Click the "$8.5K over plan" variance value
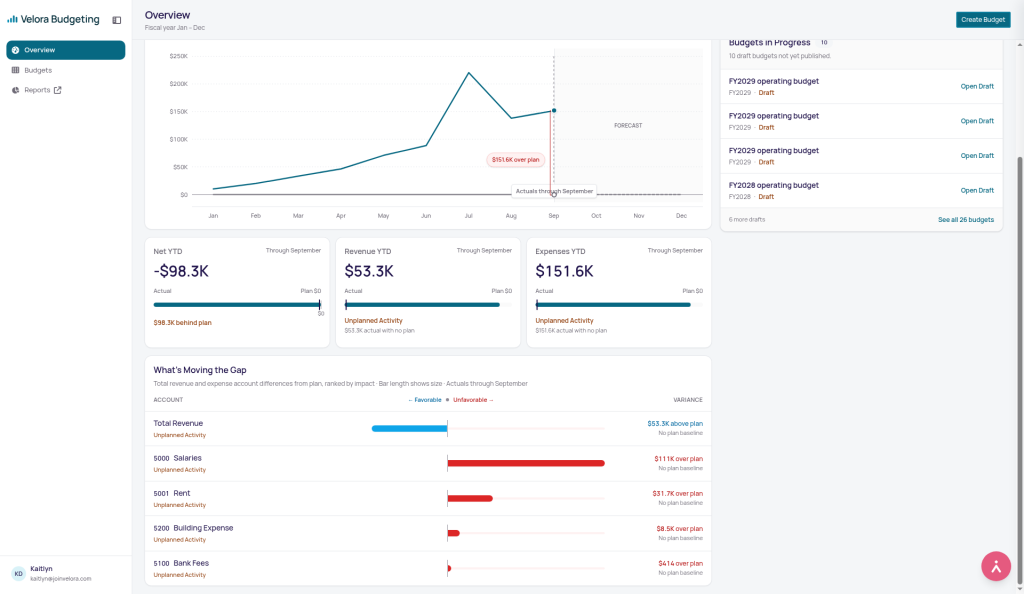 point(679,529)
